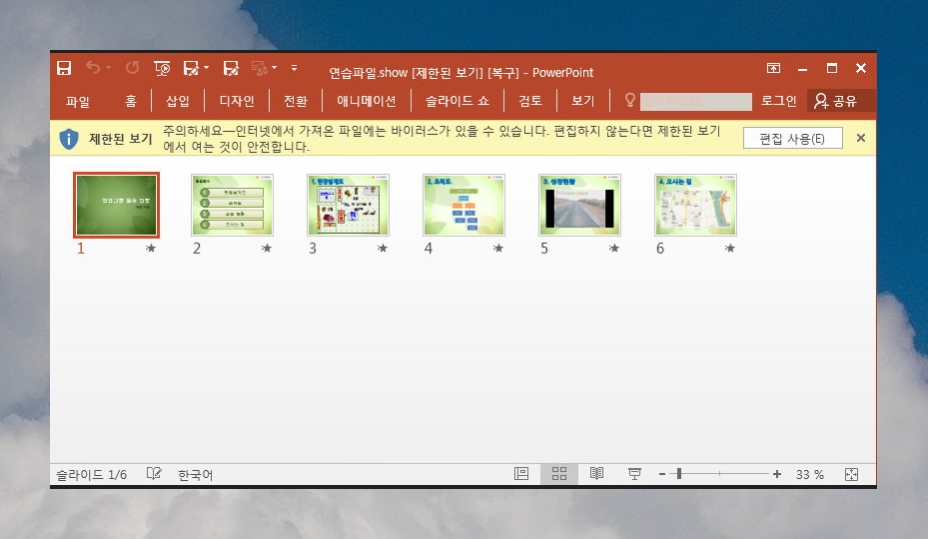Click the 편집 사용(E) button
Image resolution: width=928 pixels, height=539 pixels.
point(792,139)
